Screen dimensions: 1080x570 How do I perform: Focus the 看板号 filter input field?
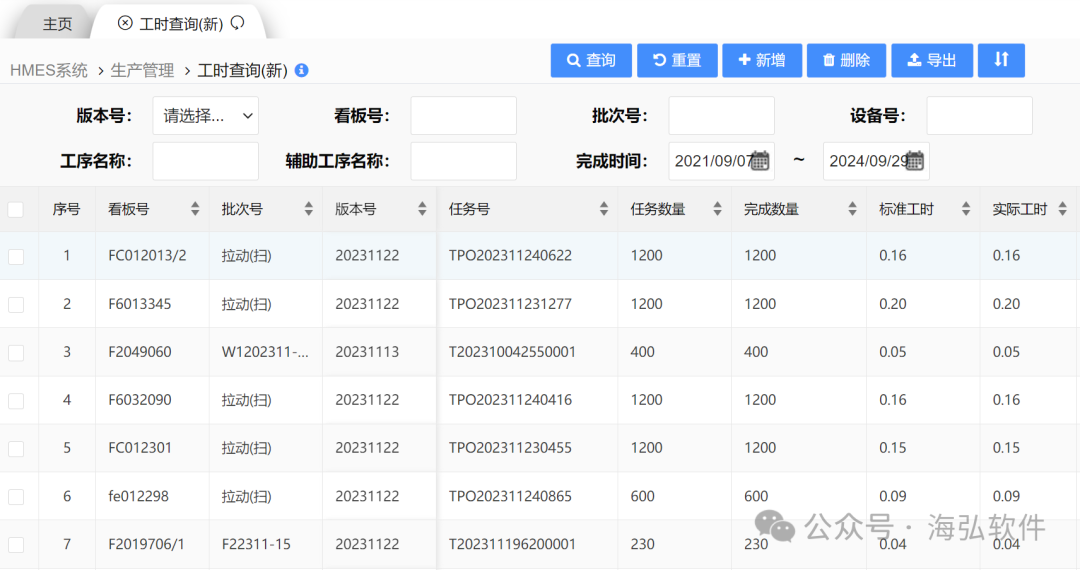coord(464,116)
